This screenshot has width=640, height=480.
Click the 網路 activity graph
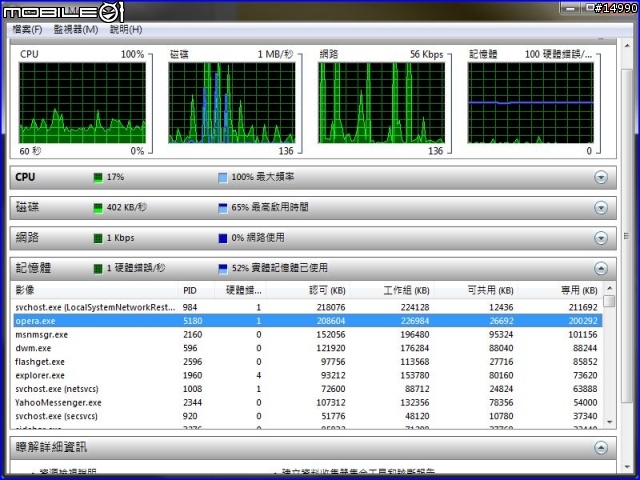point(382,103)
